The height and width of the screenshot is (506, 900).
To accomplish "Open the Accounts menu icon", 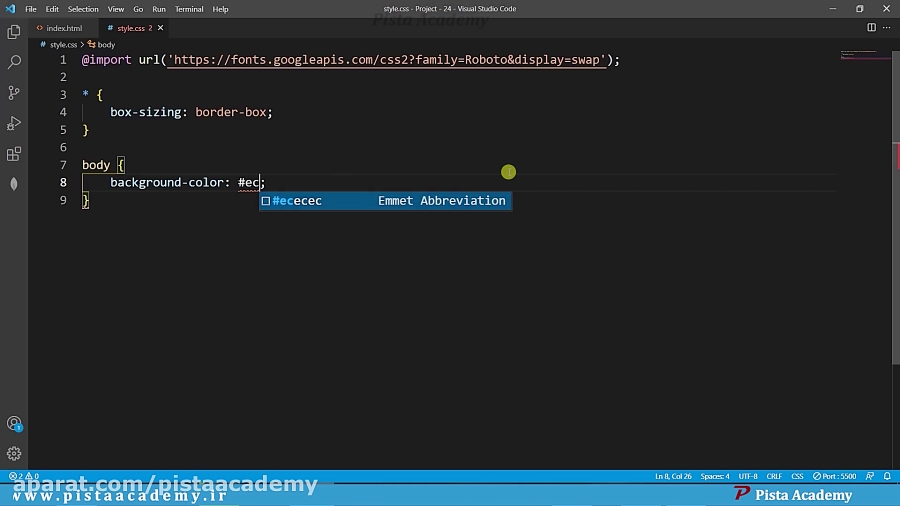I will pos(14,423).
